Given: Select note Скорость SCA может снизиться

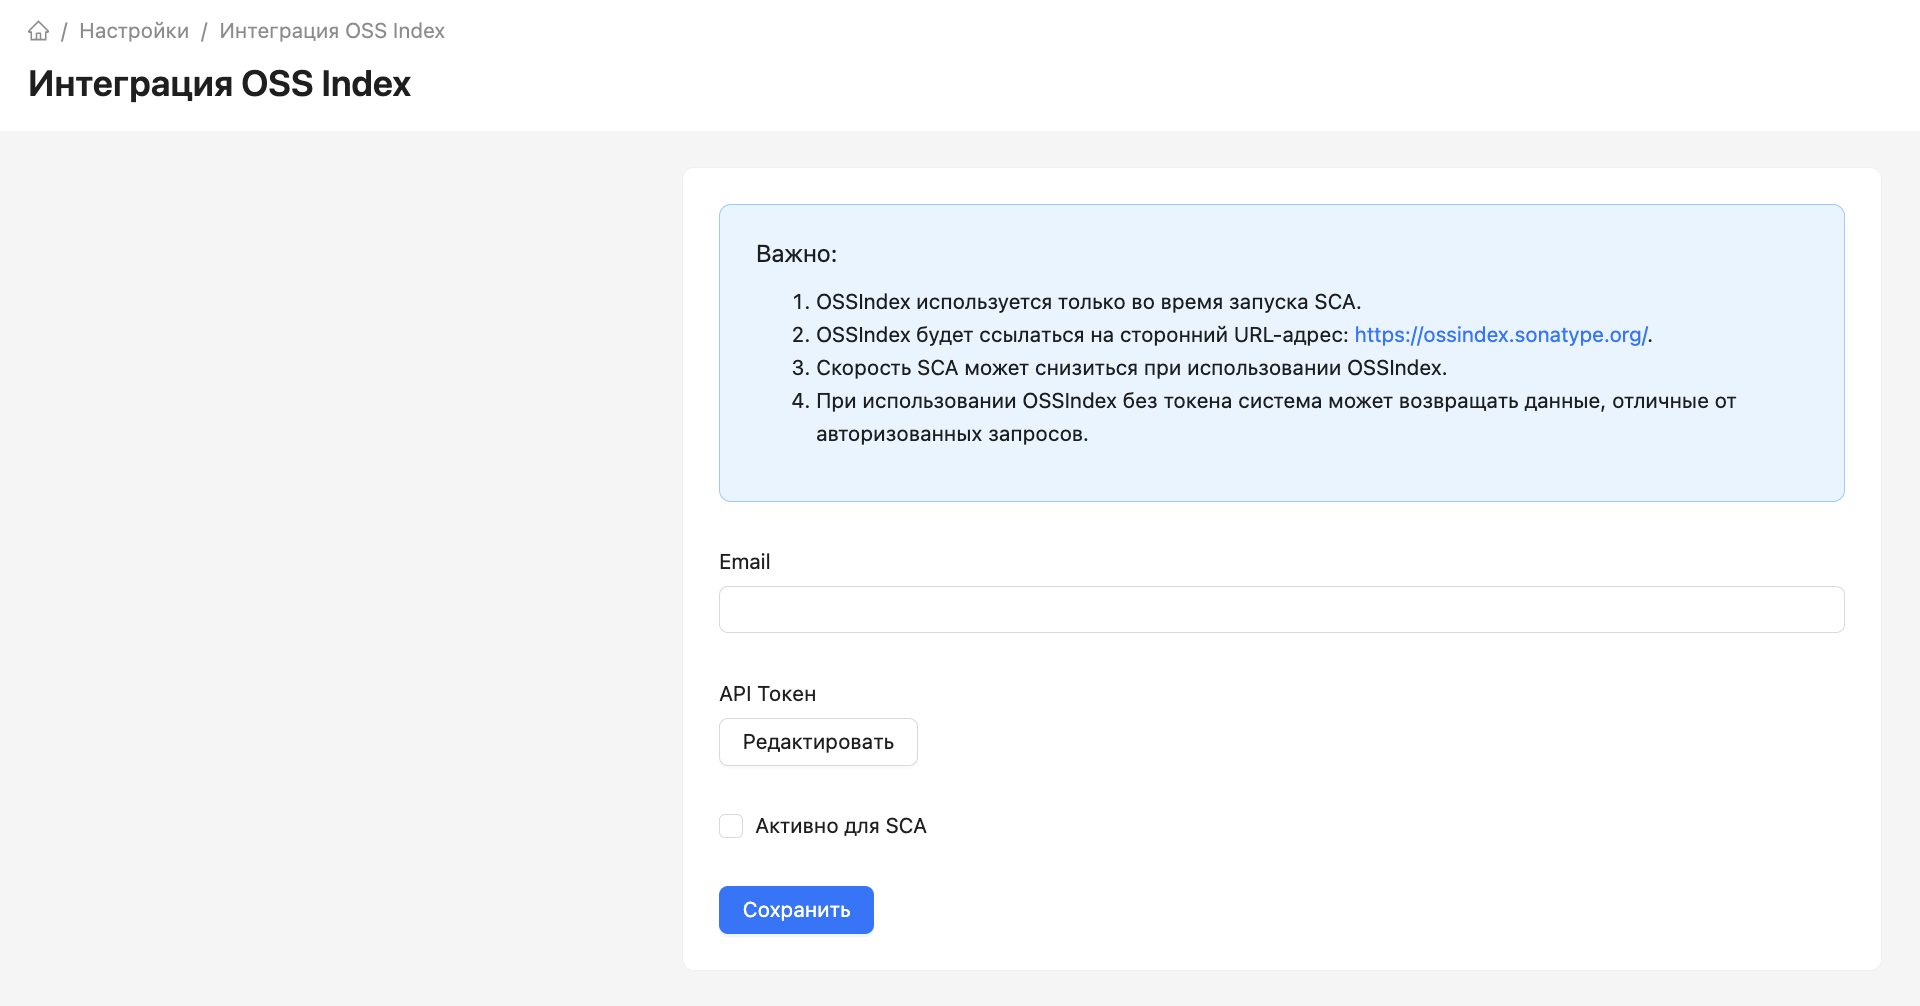Looking at the screenshot, I should (1131, 368).
